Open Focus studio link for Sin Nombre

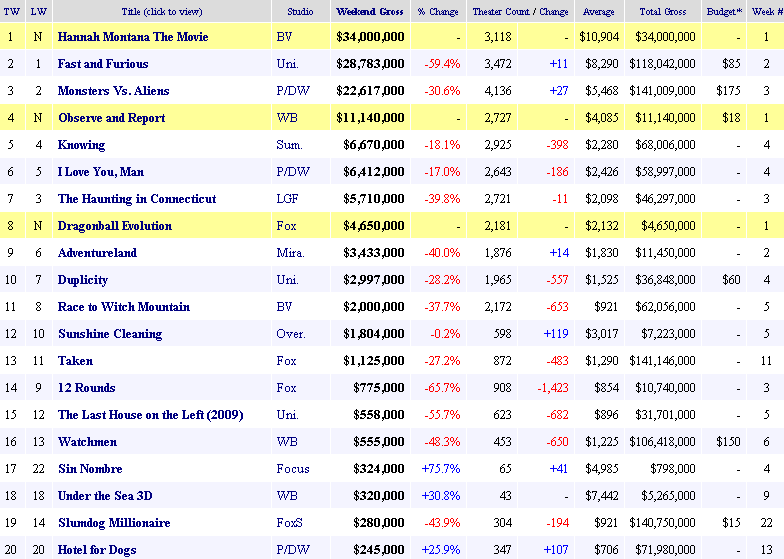click(x=291, y=469)
